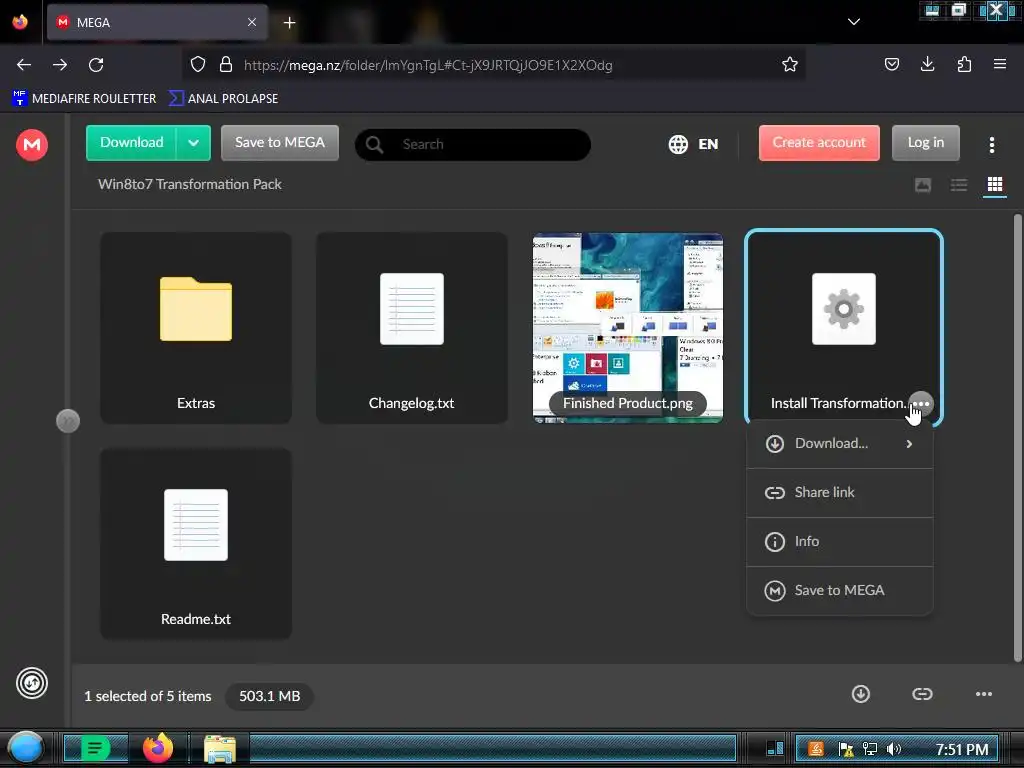Open the second bookmark on the bookmarks bar
Viewport: 1024px width, 768px height.
[223, 99]
